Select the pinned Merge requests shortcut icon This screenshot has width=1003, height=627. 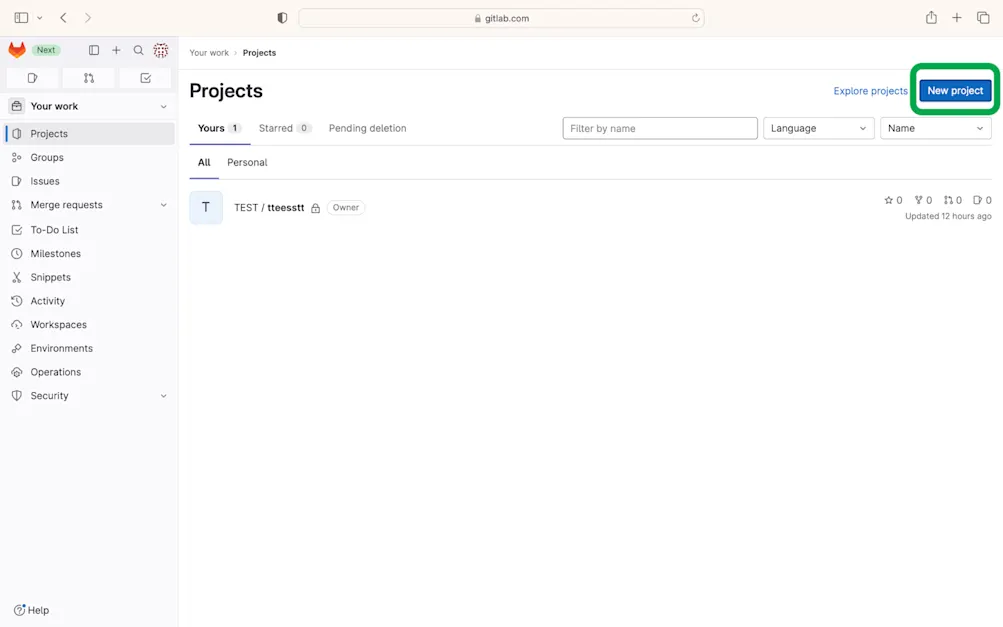88,77
